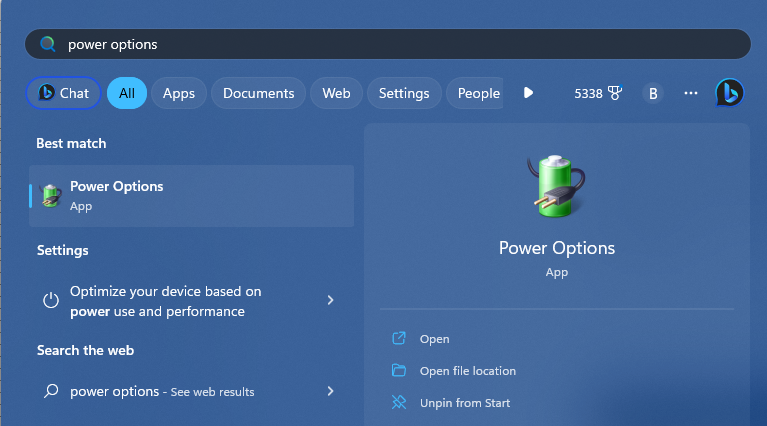Switch to the Apps filter tab

click(179, 93)
